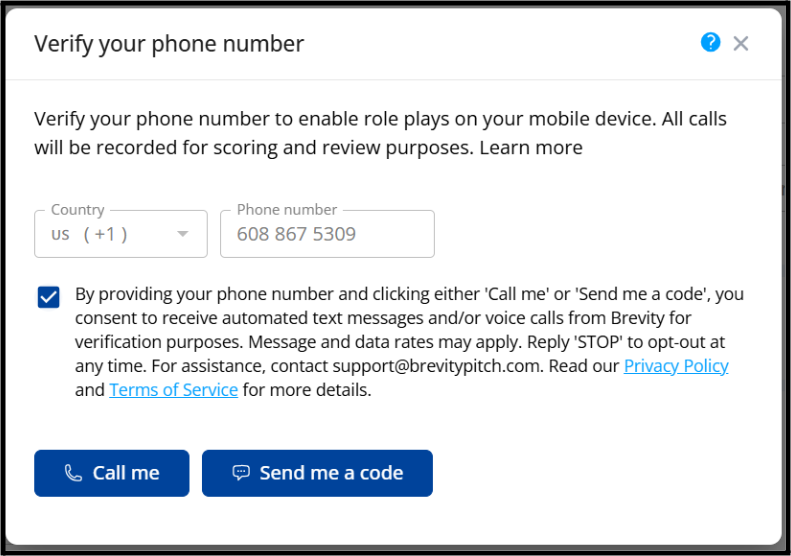791x556 pixels.
Task: Click the Call me button label
Action: point(126,473)
